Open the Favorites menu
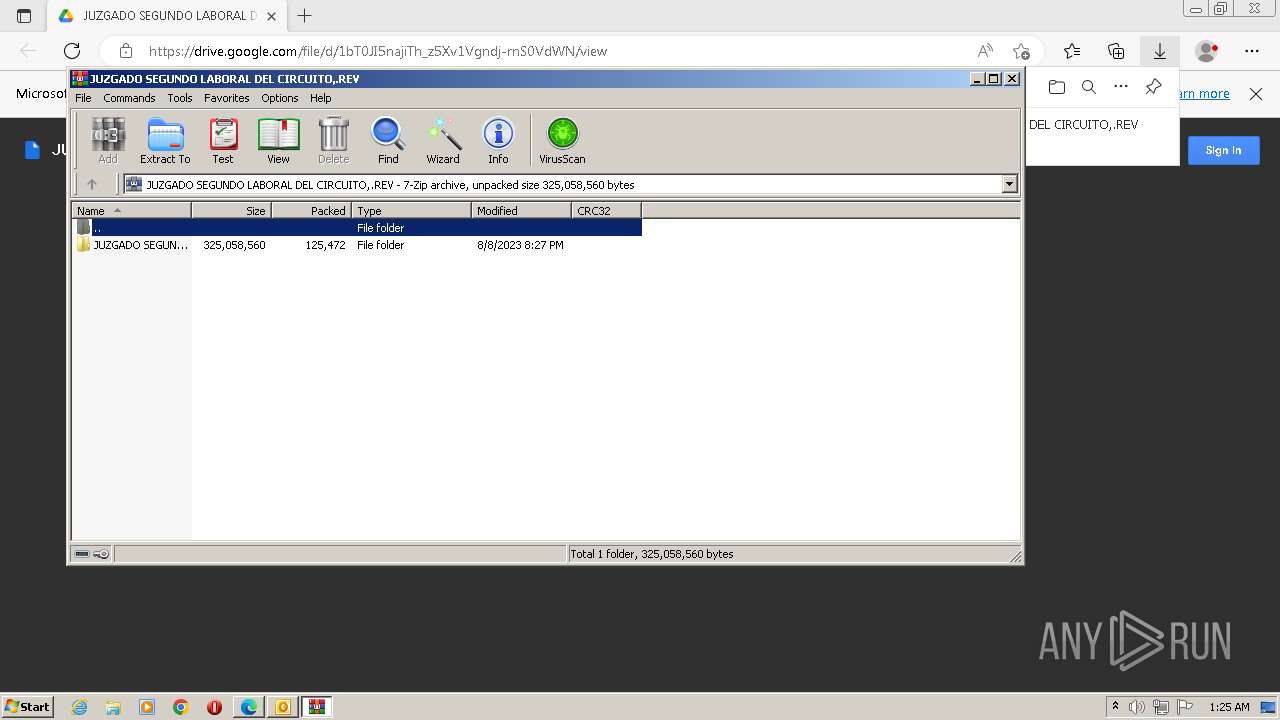 coord(227,98)
